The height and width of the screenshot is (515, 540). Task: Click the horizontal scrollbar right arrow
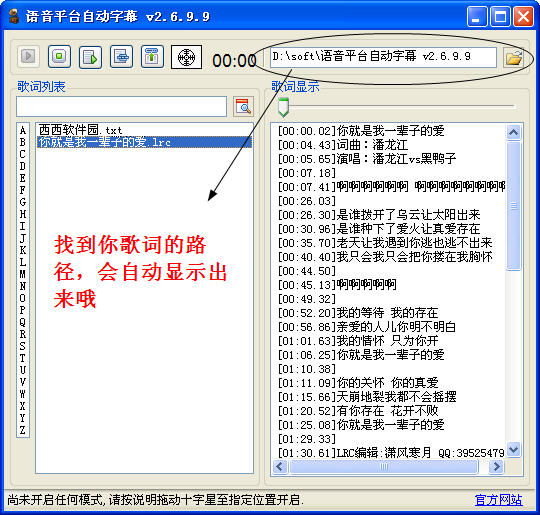click(496, 467)
